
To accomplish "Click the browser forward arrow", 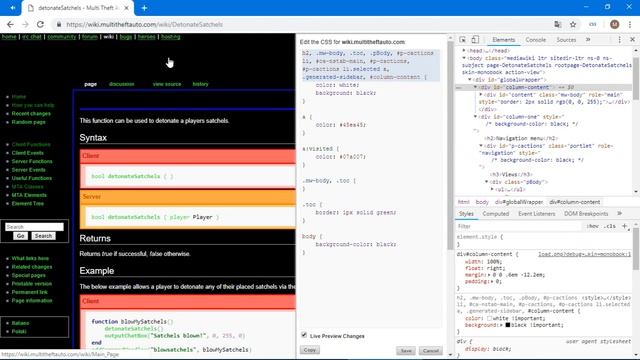I will pos(25,24).
